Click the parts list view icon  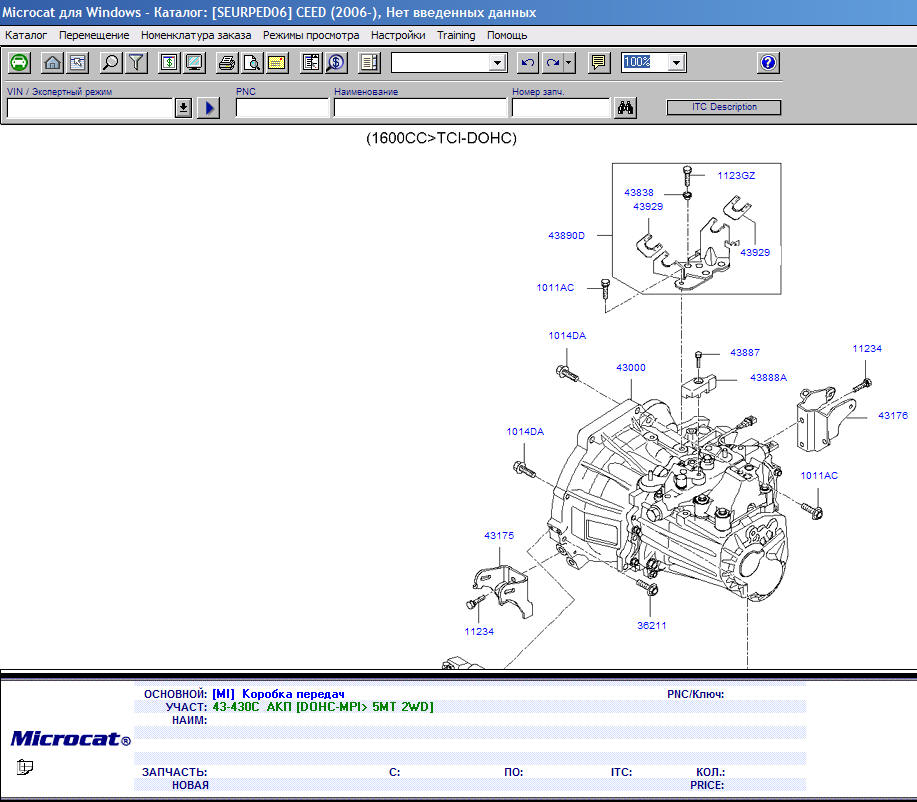370,63
